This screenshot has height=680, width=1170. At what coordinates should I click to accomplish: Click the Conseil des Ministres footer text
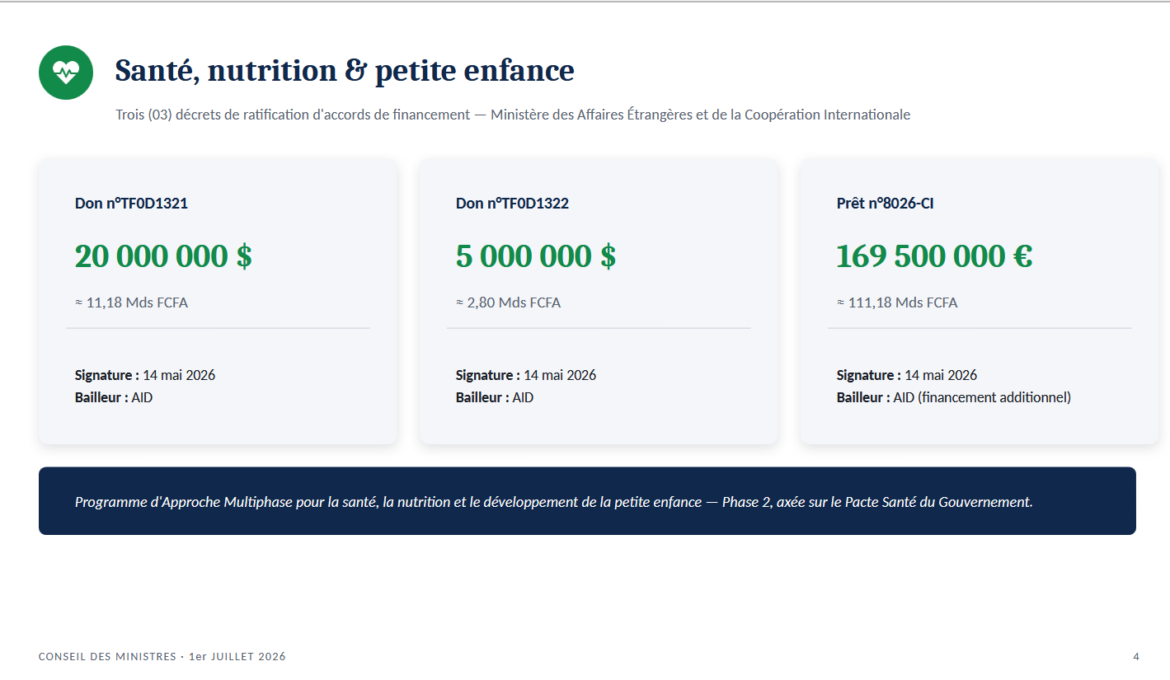coord(162,656)
